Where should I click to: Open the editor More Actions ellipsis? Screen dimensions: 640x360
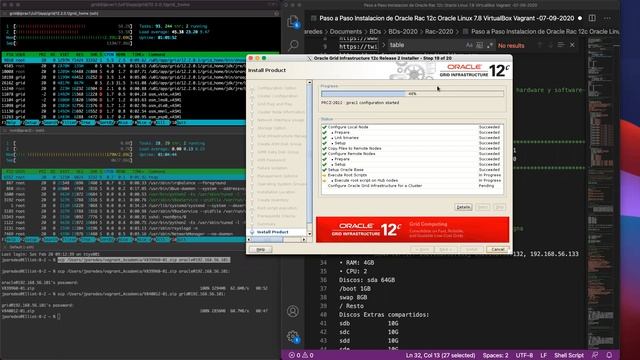click(x=607, y=18)
